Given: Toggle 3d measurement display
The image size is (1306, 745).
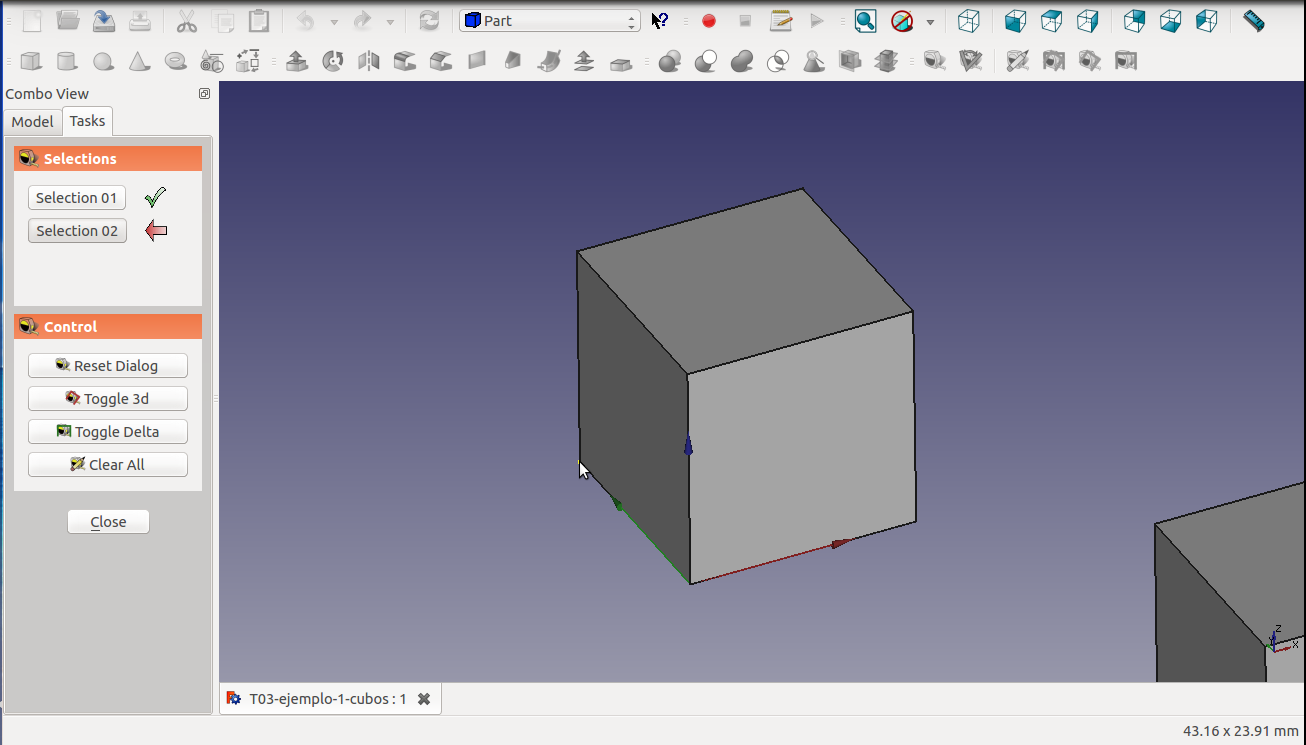Looking at the screenshot, I should 108,399.
